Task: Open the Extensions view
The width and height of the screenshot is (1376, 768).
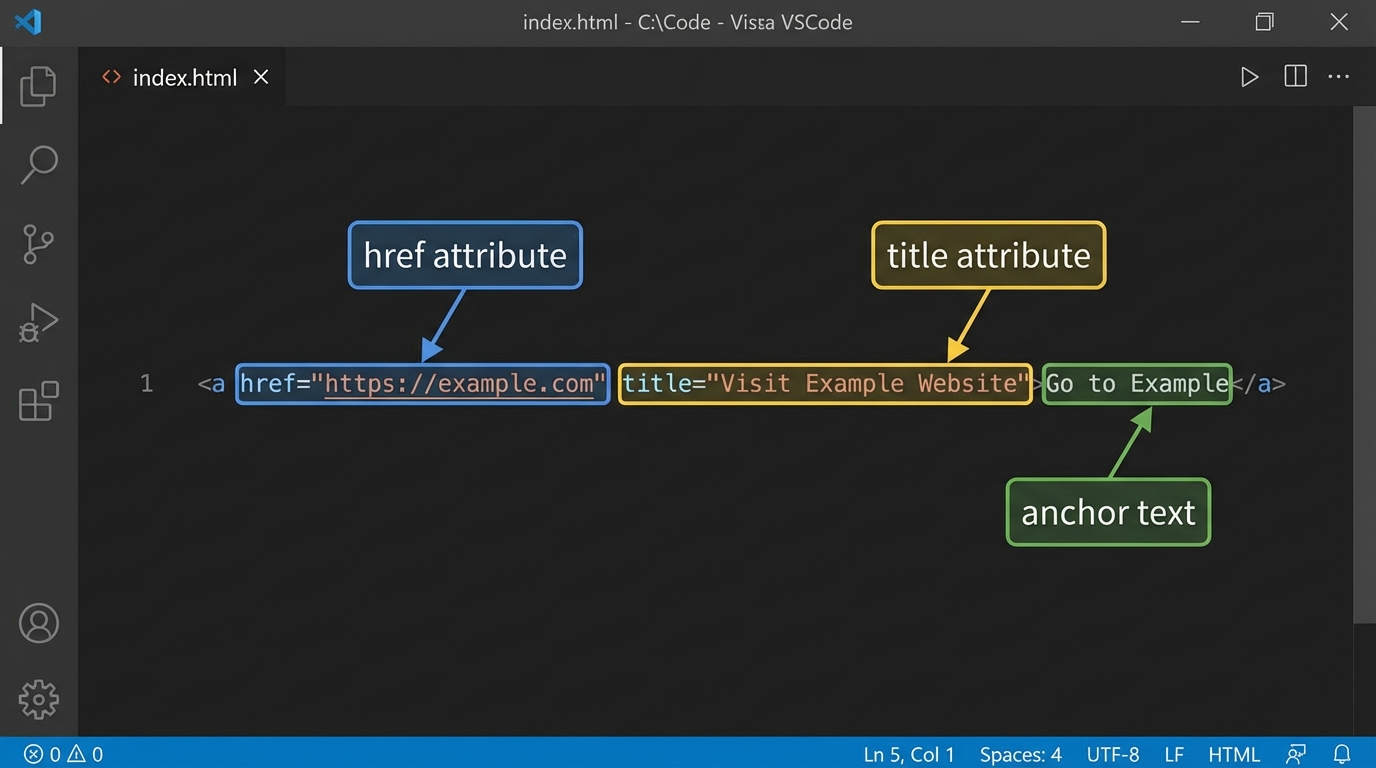Action: point(38,400)
